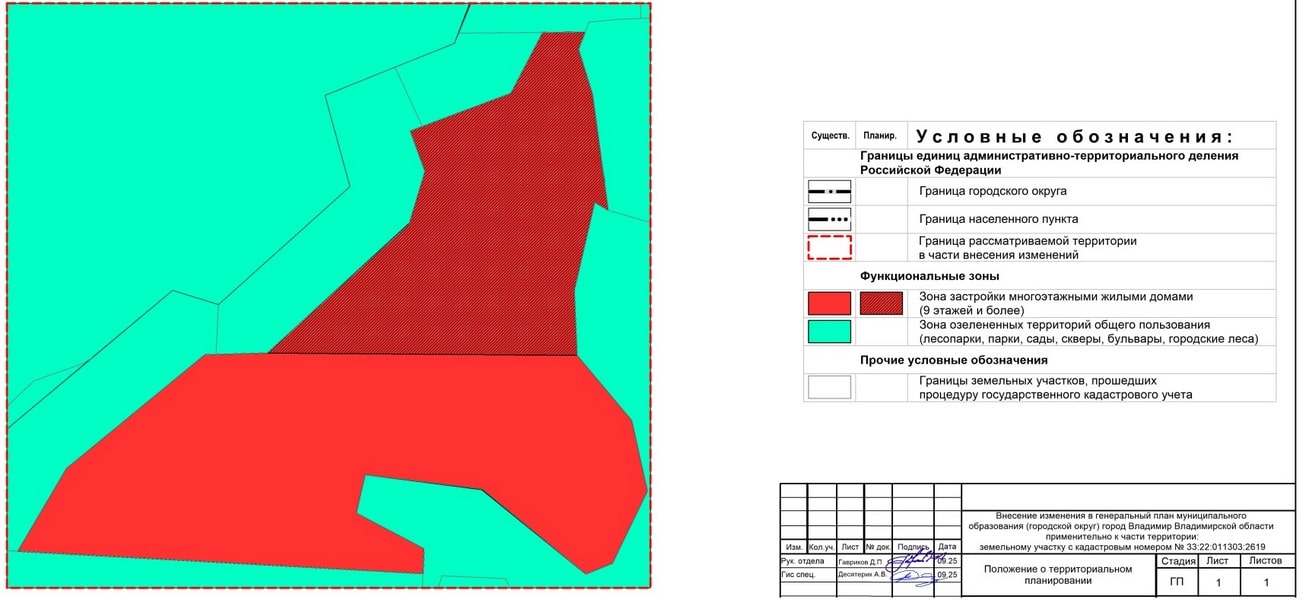Click the "Гавриков Д.П." name cell
The height and width of the screenshot is (600, 1303).
[863, 562]
